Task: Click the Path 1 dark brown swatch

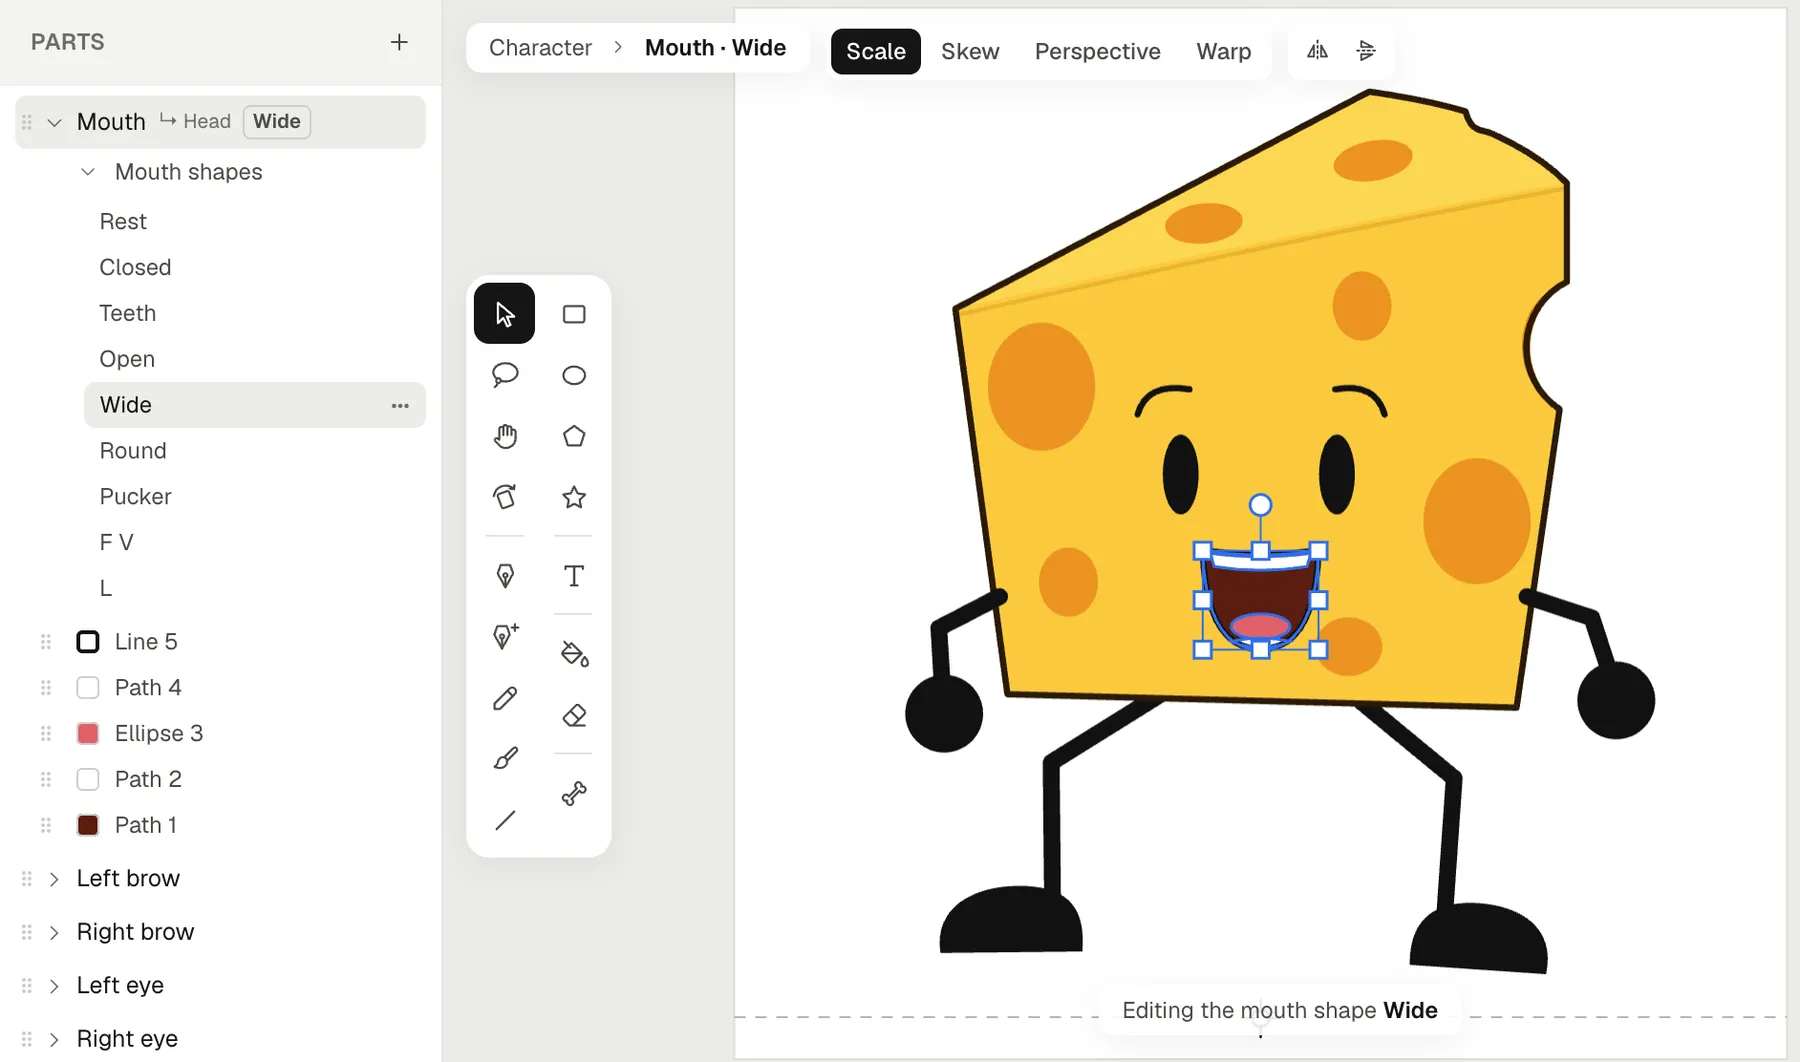Action: pyautogui.click(x=88, y=825)
